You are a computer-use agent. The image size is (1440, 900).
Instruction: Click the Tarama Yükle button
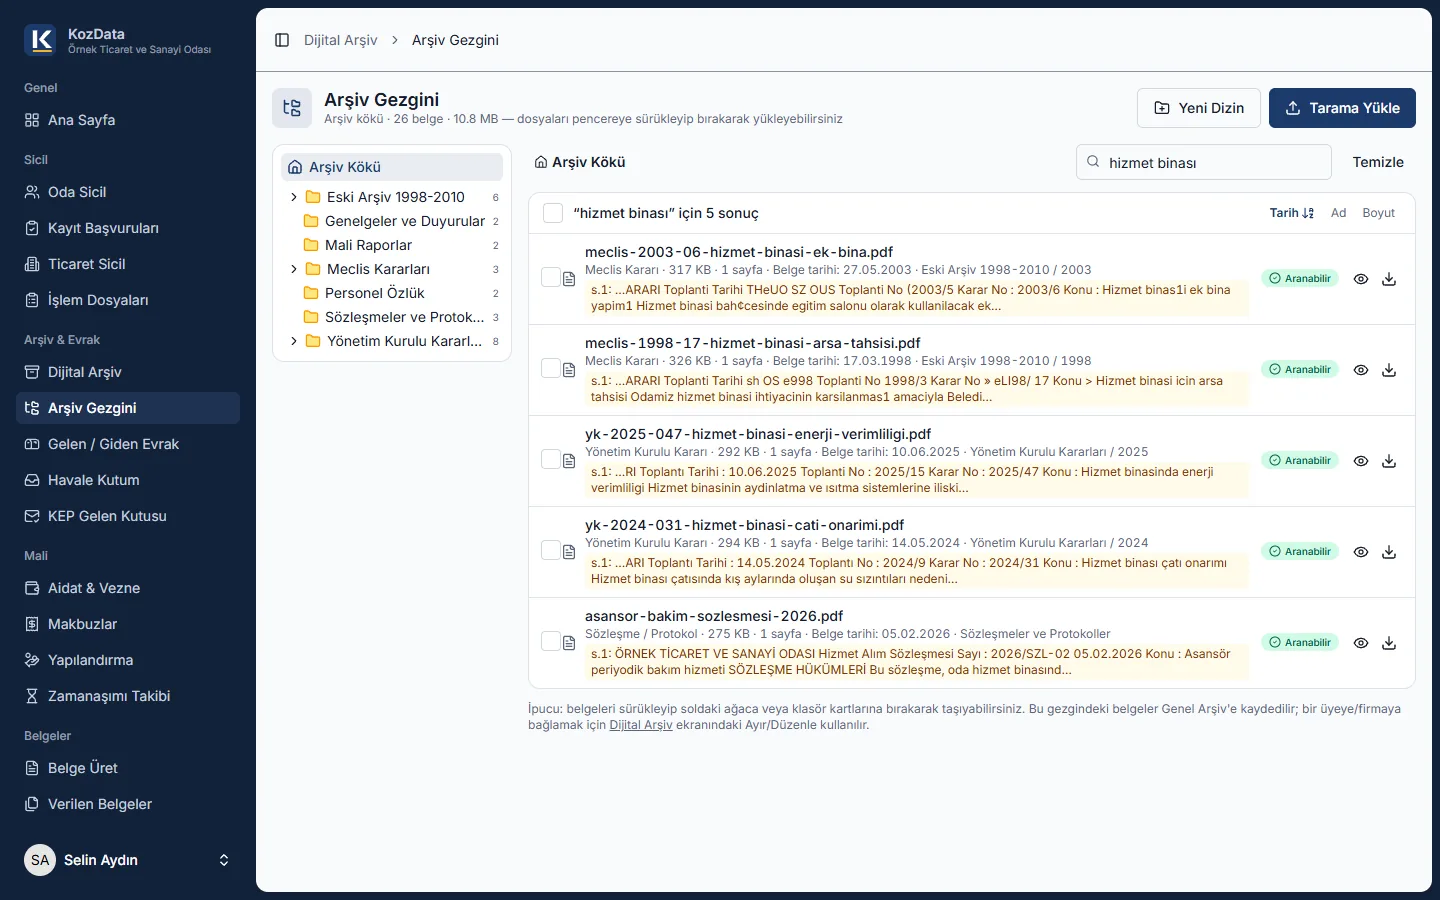click(x=1342, y=108)
